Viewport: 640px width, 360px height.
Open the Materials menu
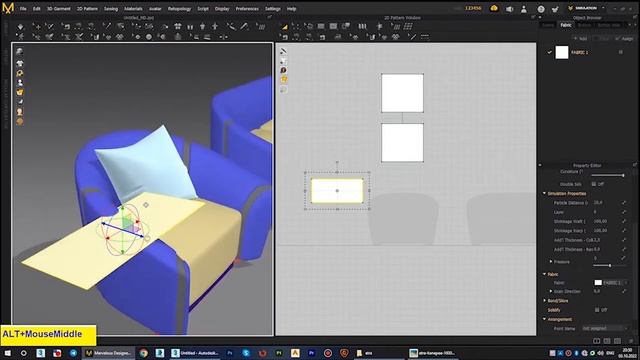coord(133,9)
